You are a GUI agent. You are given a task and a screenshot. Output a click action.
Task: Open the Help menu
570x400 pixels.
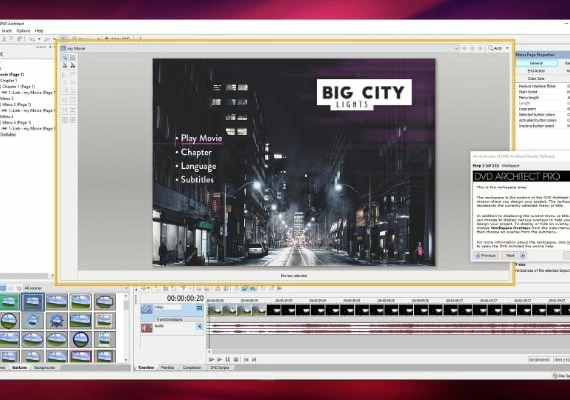tap(39, 31)
